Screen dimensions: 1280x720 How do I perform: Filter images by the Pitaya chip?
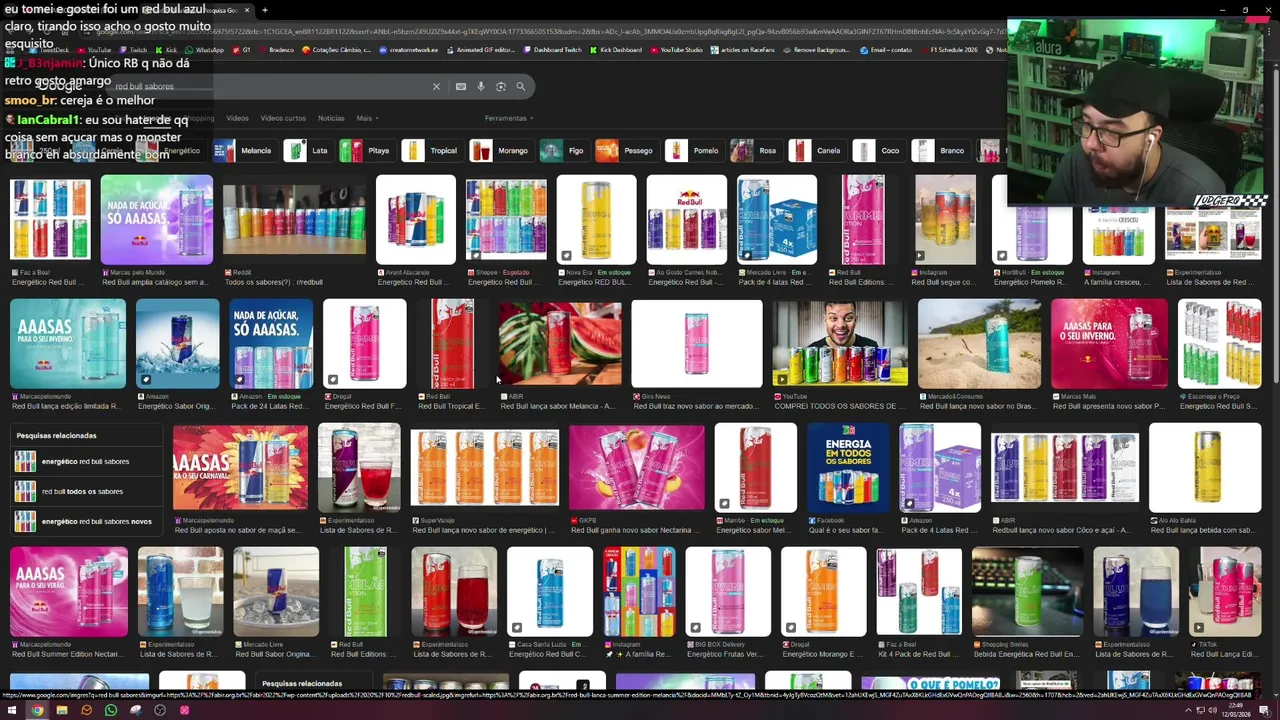[x=366, y=151]
